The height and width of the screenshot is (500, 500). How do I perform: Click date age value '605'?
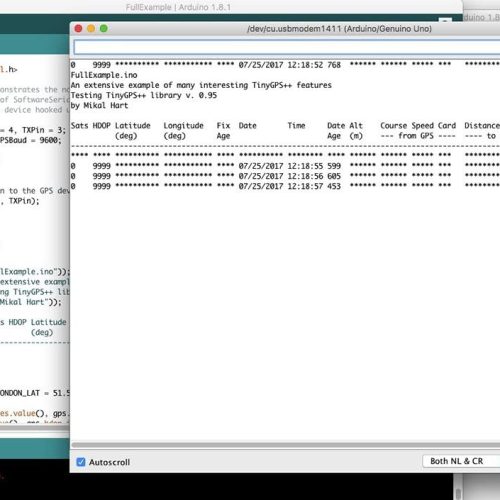click(x=334, y=176)
